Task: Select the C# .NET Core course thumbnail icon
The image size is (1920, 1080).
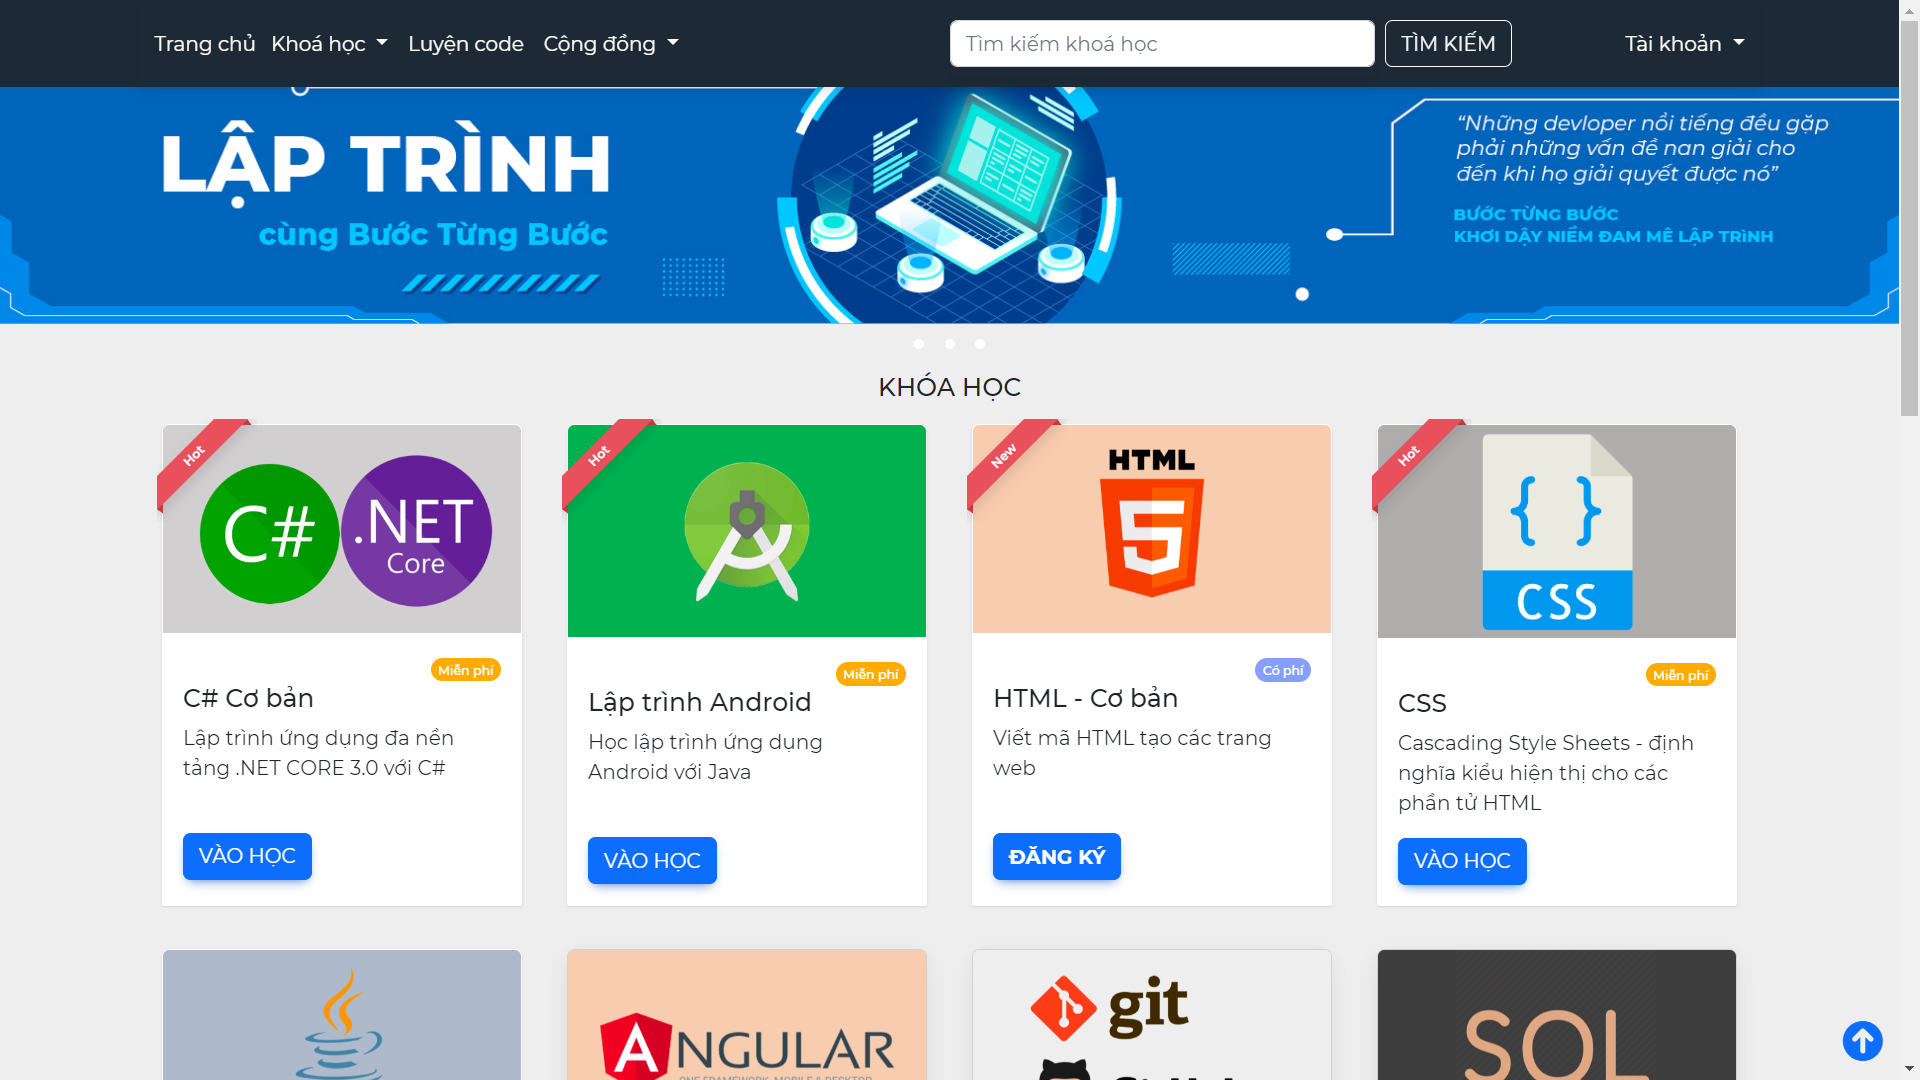Action: [340, 531]
